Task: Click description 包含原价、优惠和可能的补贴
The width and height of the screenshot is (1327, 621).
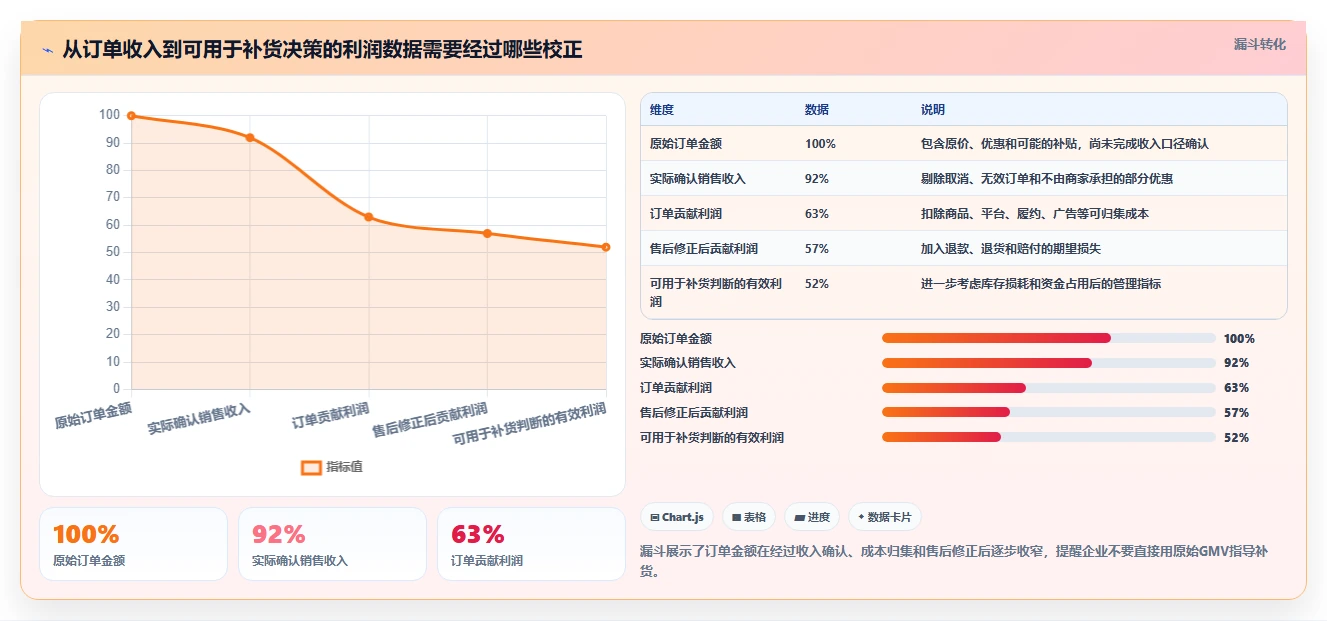Action: [1065, 144]
